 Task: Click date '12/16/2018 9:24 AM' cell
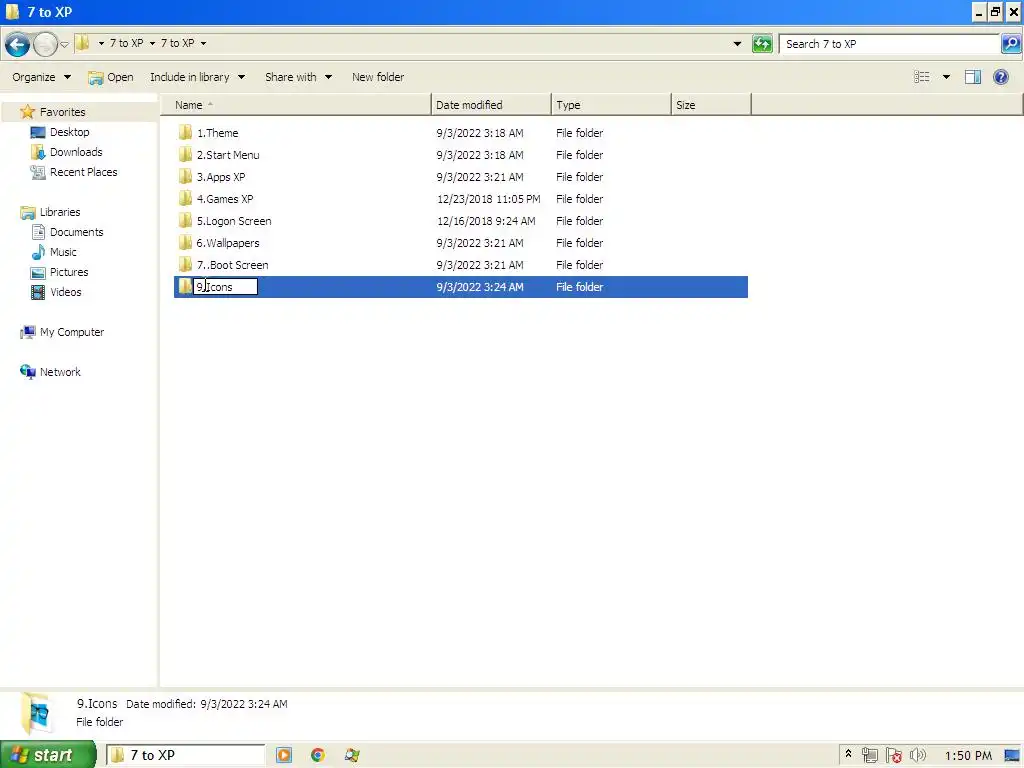[x=486, y=221]
